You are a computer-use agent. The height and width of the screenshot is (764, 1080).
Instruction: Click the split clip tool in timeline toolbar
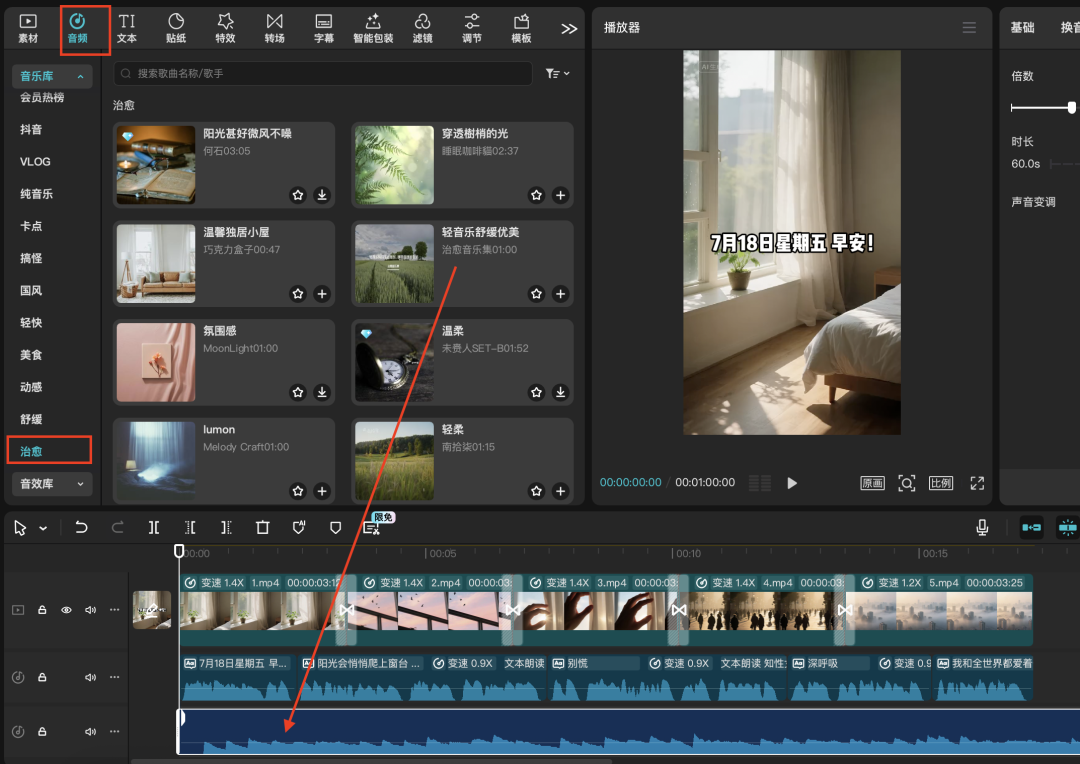pos(154,527)
